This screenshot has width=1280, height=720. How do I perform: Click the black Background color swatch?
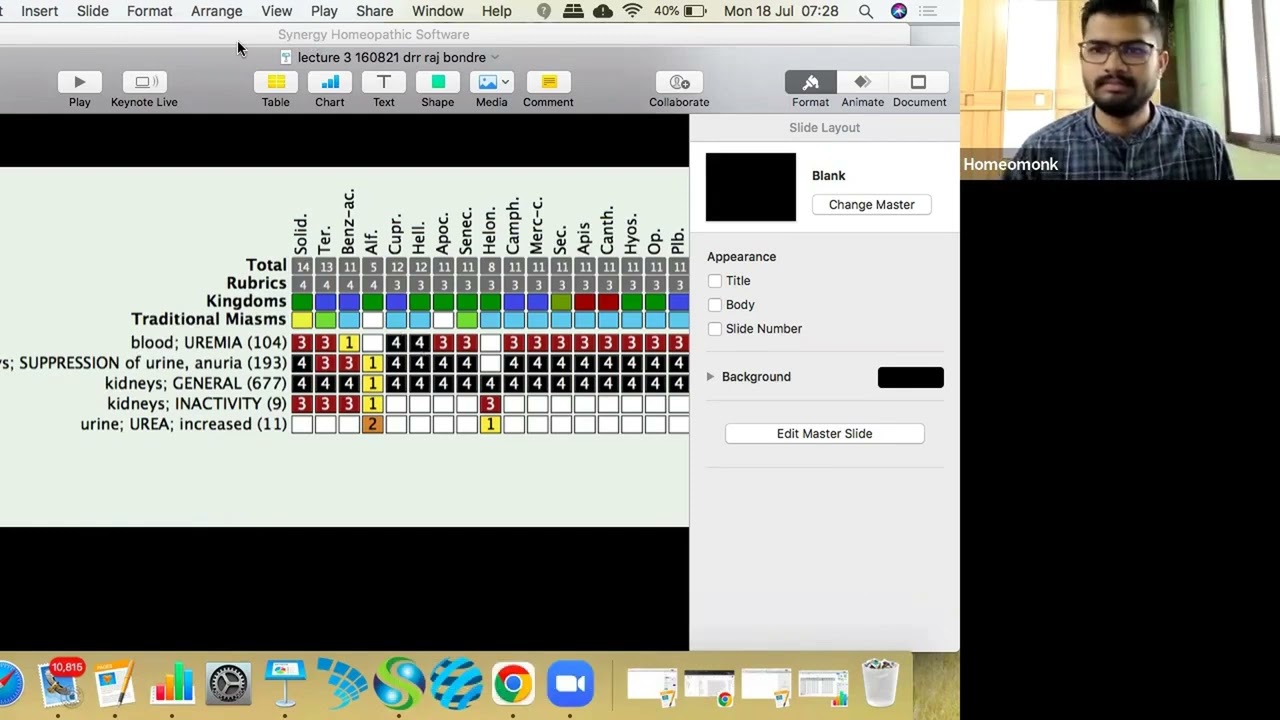(910, 377)
